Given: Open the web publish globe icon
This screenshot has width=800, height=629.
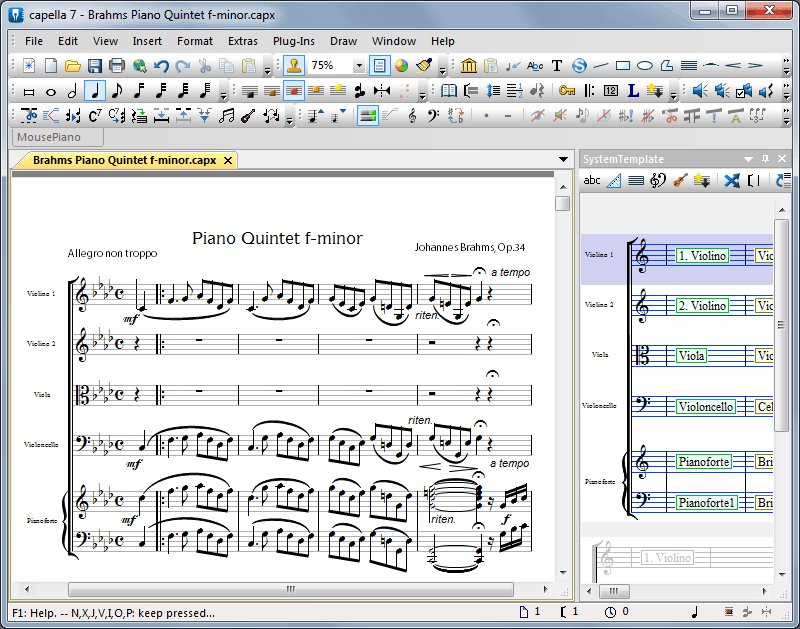Looking at the screenshot, I should [139, 66].
